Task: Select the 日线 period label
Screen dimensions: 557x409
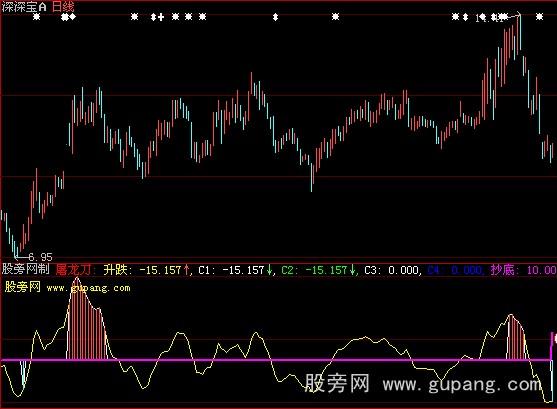Action: click(x=63, y=7)
